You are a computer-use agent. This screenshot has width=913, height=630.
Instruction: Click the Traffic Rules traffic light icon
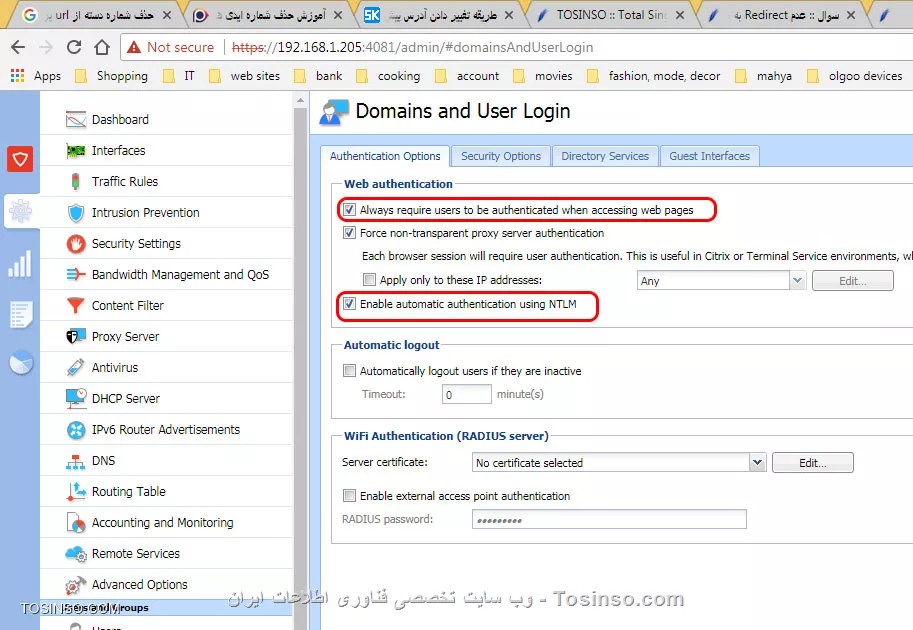[x=77, y=182]
